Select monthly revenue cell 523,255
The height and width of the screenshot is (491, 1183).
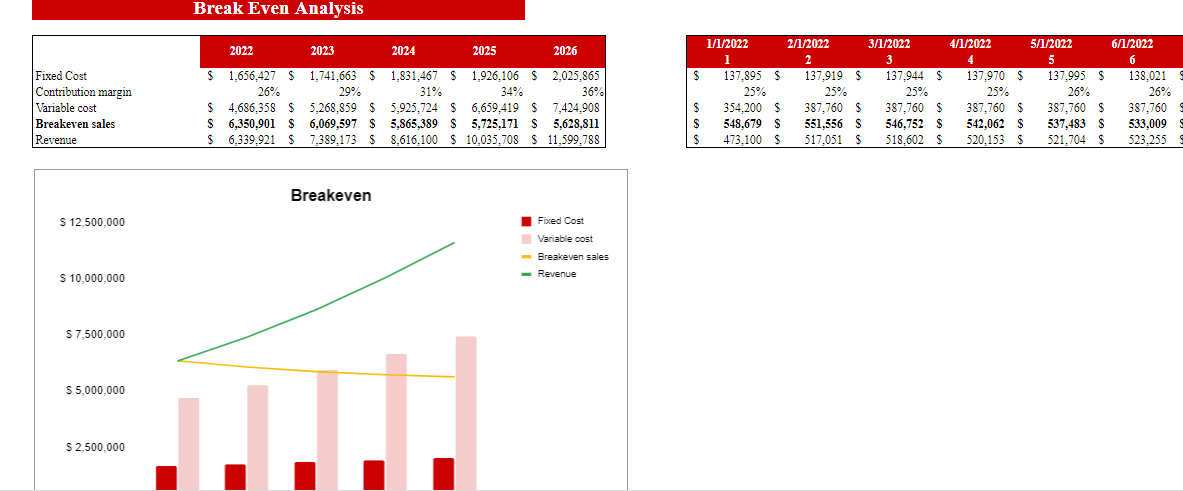(1132, 140)
